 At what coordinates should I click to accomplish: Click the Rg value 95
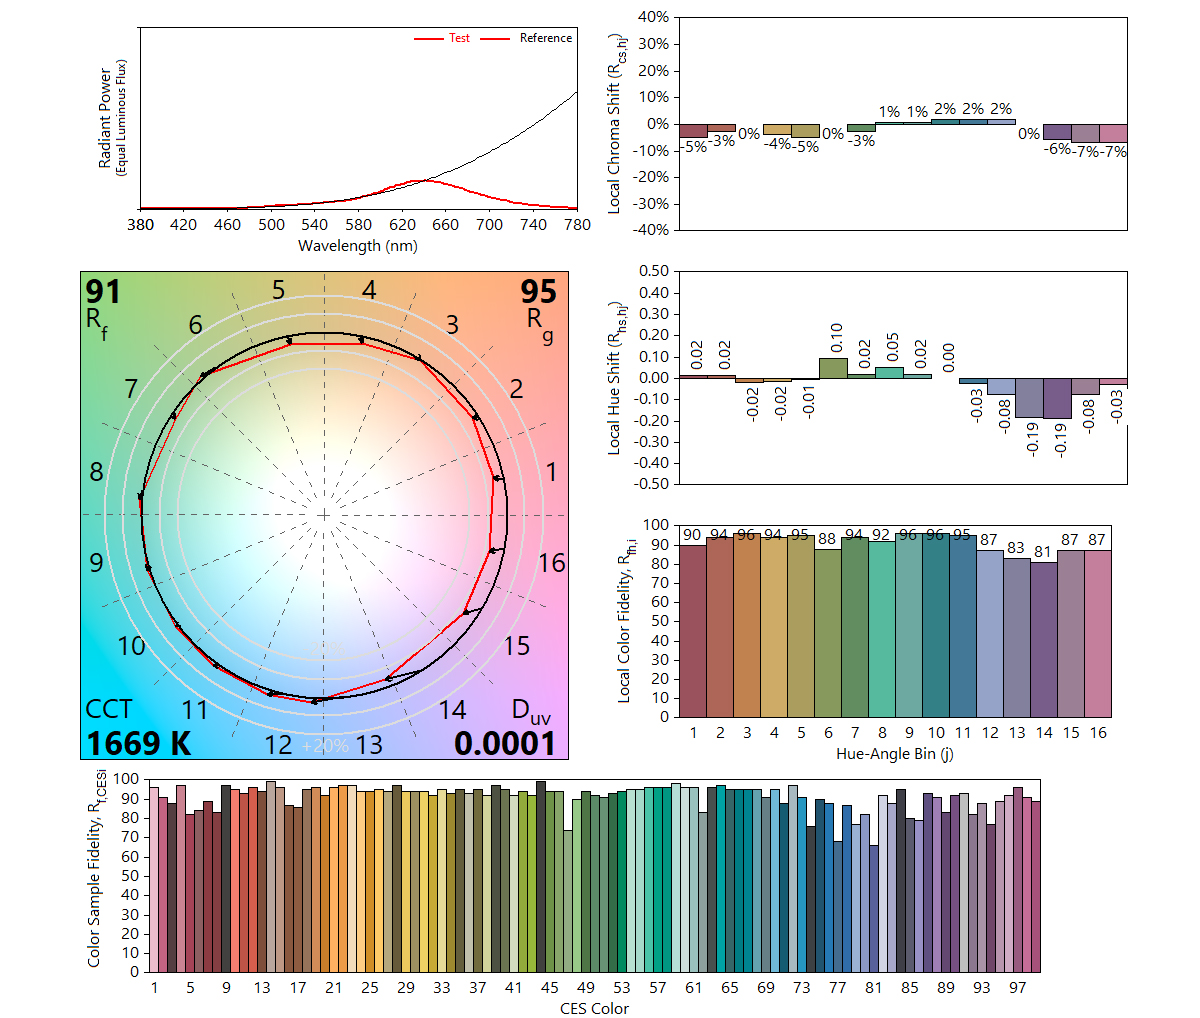tap(538, 292)
